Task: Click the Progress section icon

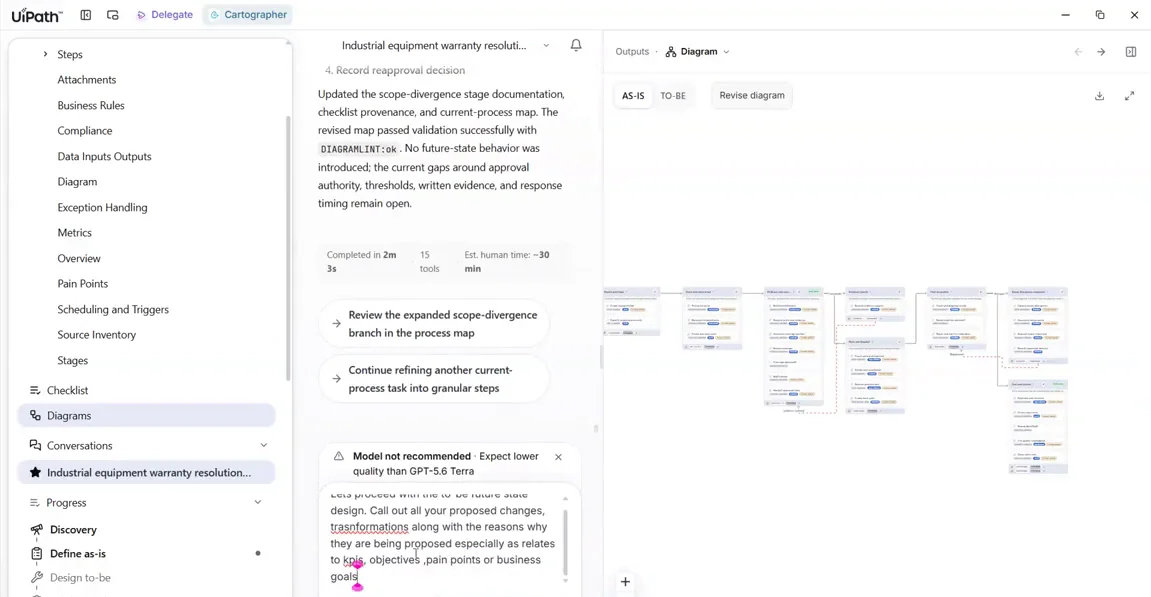Action: coord(35,502)
